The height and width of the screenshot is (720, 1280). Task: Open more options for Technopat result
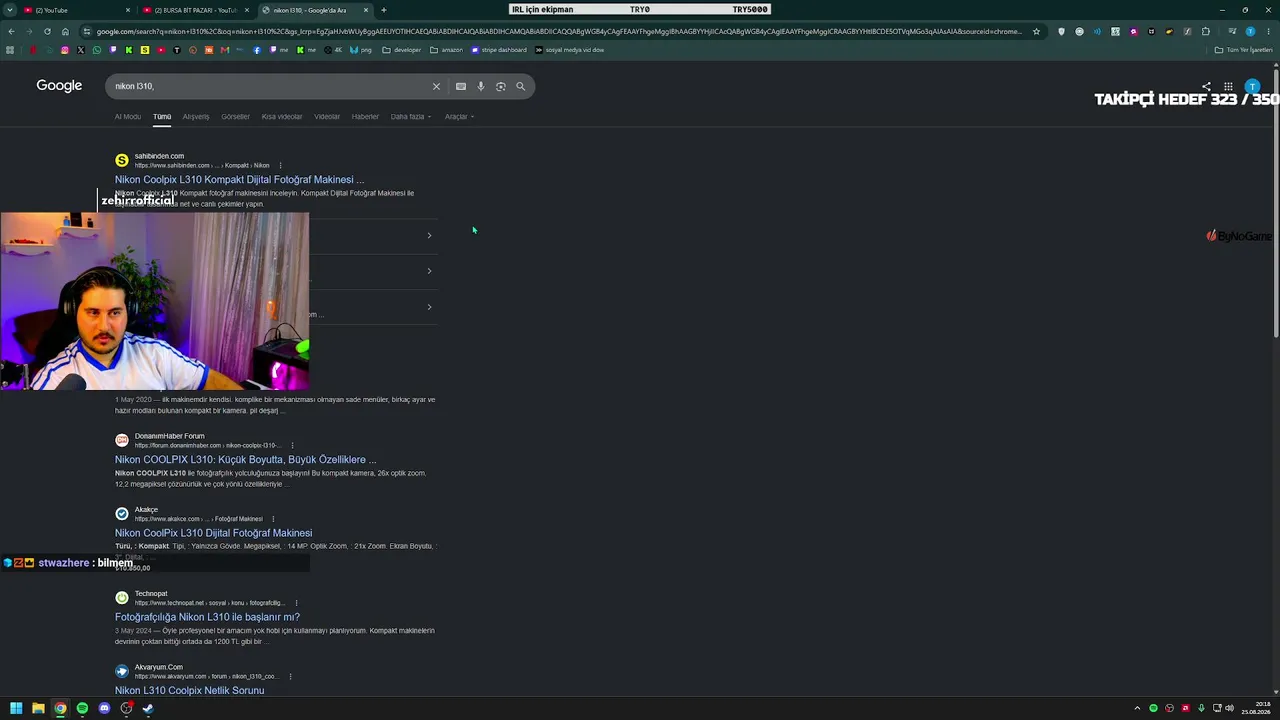point(296,603)
